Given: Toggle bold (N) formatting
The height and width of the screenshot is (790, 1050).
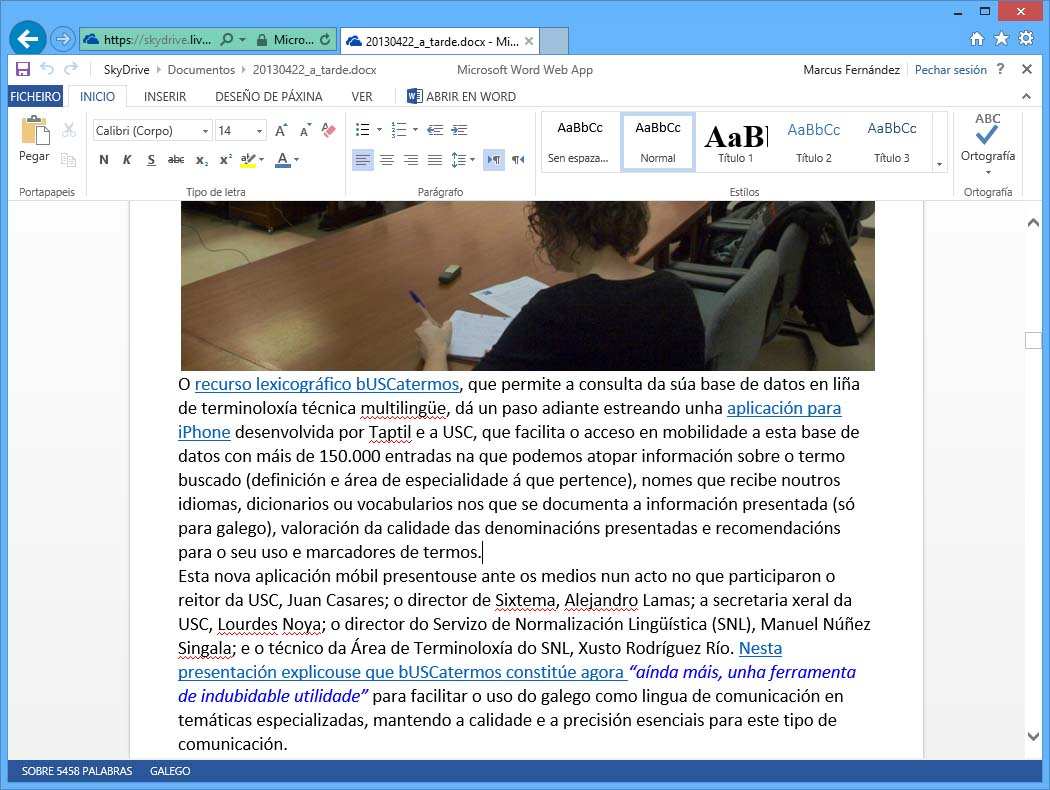Looking at the screenshot, I should tap(104, 159).
